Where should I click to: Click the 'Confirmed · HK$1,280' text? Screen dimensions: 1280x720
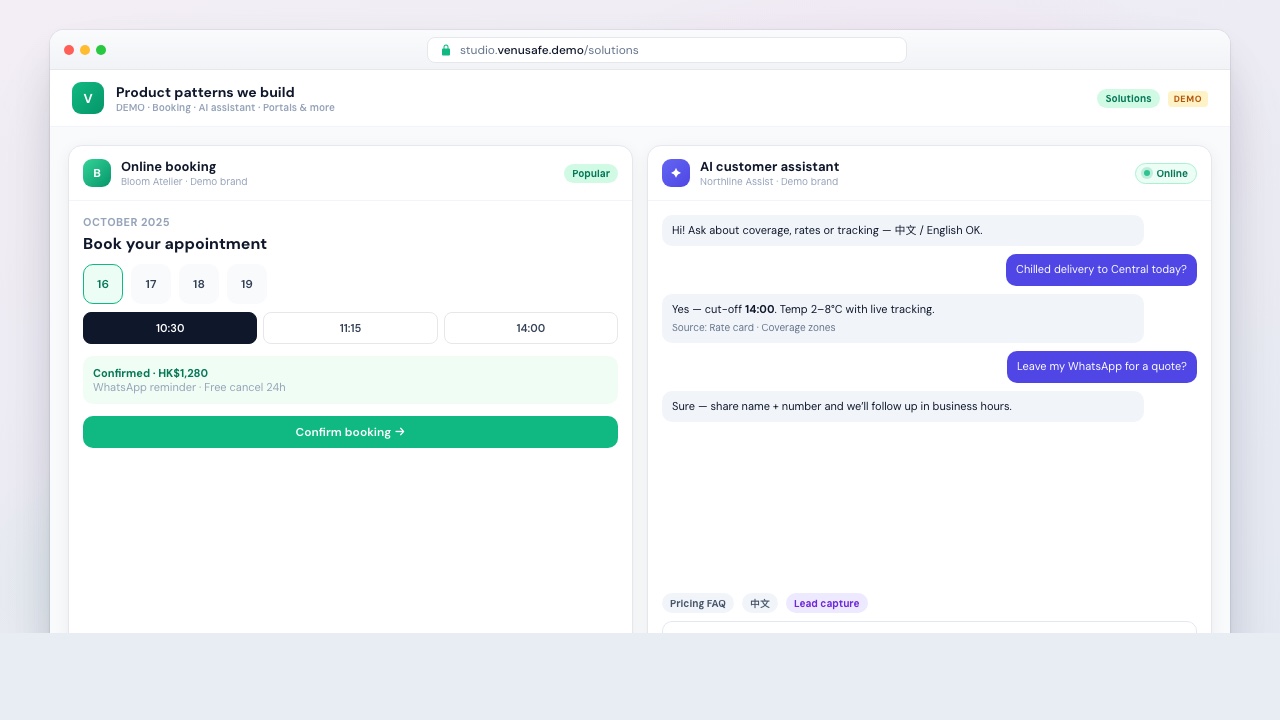(x=151, y=373)
